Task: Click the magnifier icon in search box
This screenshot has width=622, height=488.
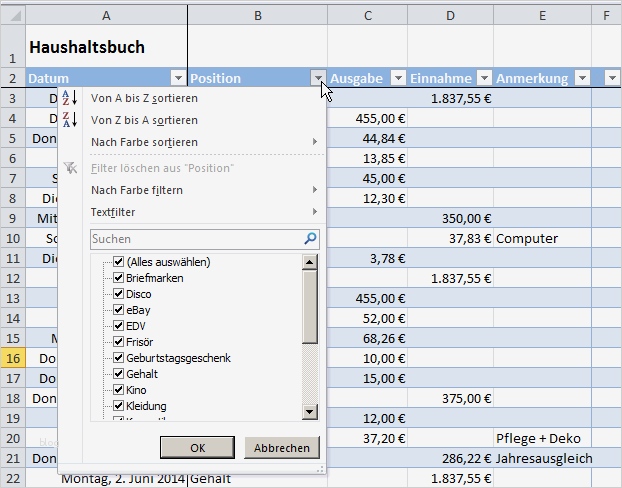Action: (x=310, y=238)
